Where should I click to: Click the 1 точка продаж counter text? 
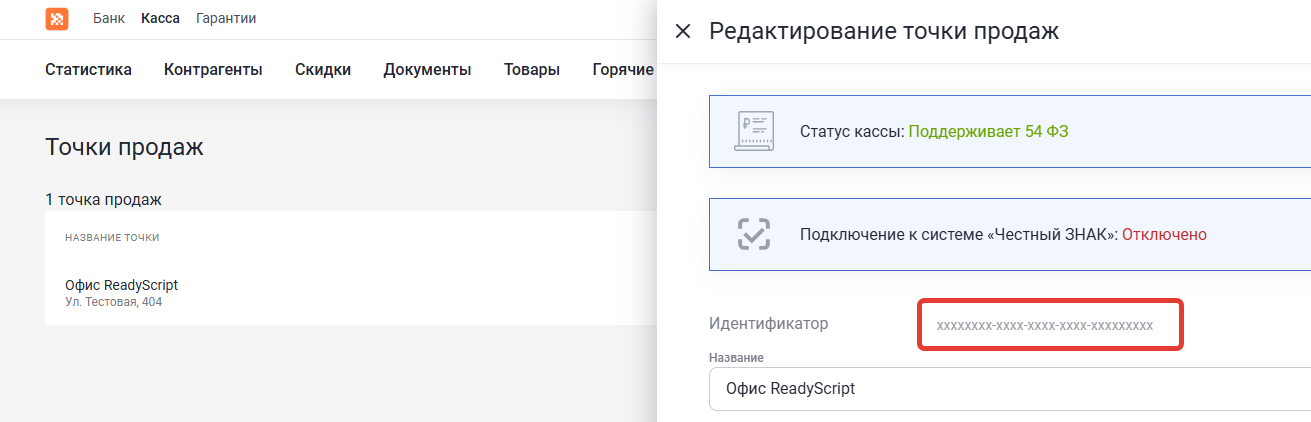103,199
